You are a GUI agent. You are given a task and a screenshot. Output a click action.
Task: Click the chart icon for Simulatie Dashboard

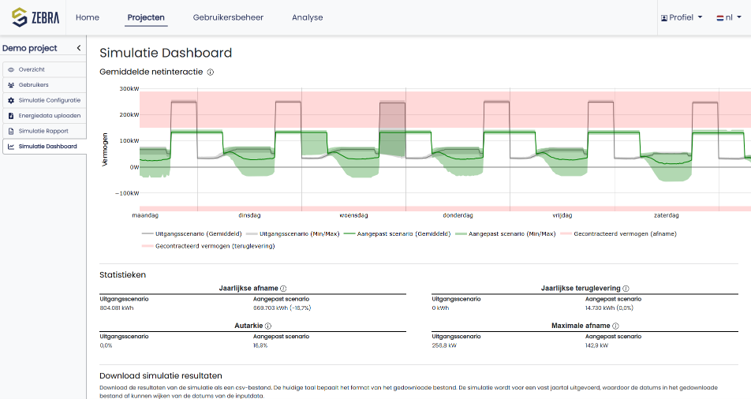11,146
